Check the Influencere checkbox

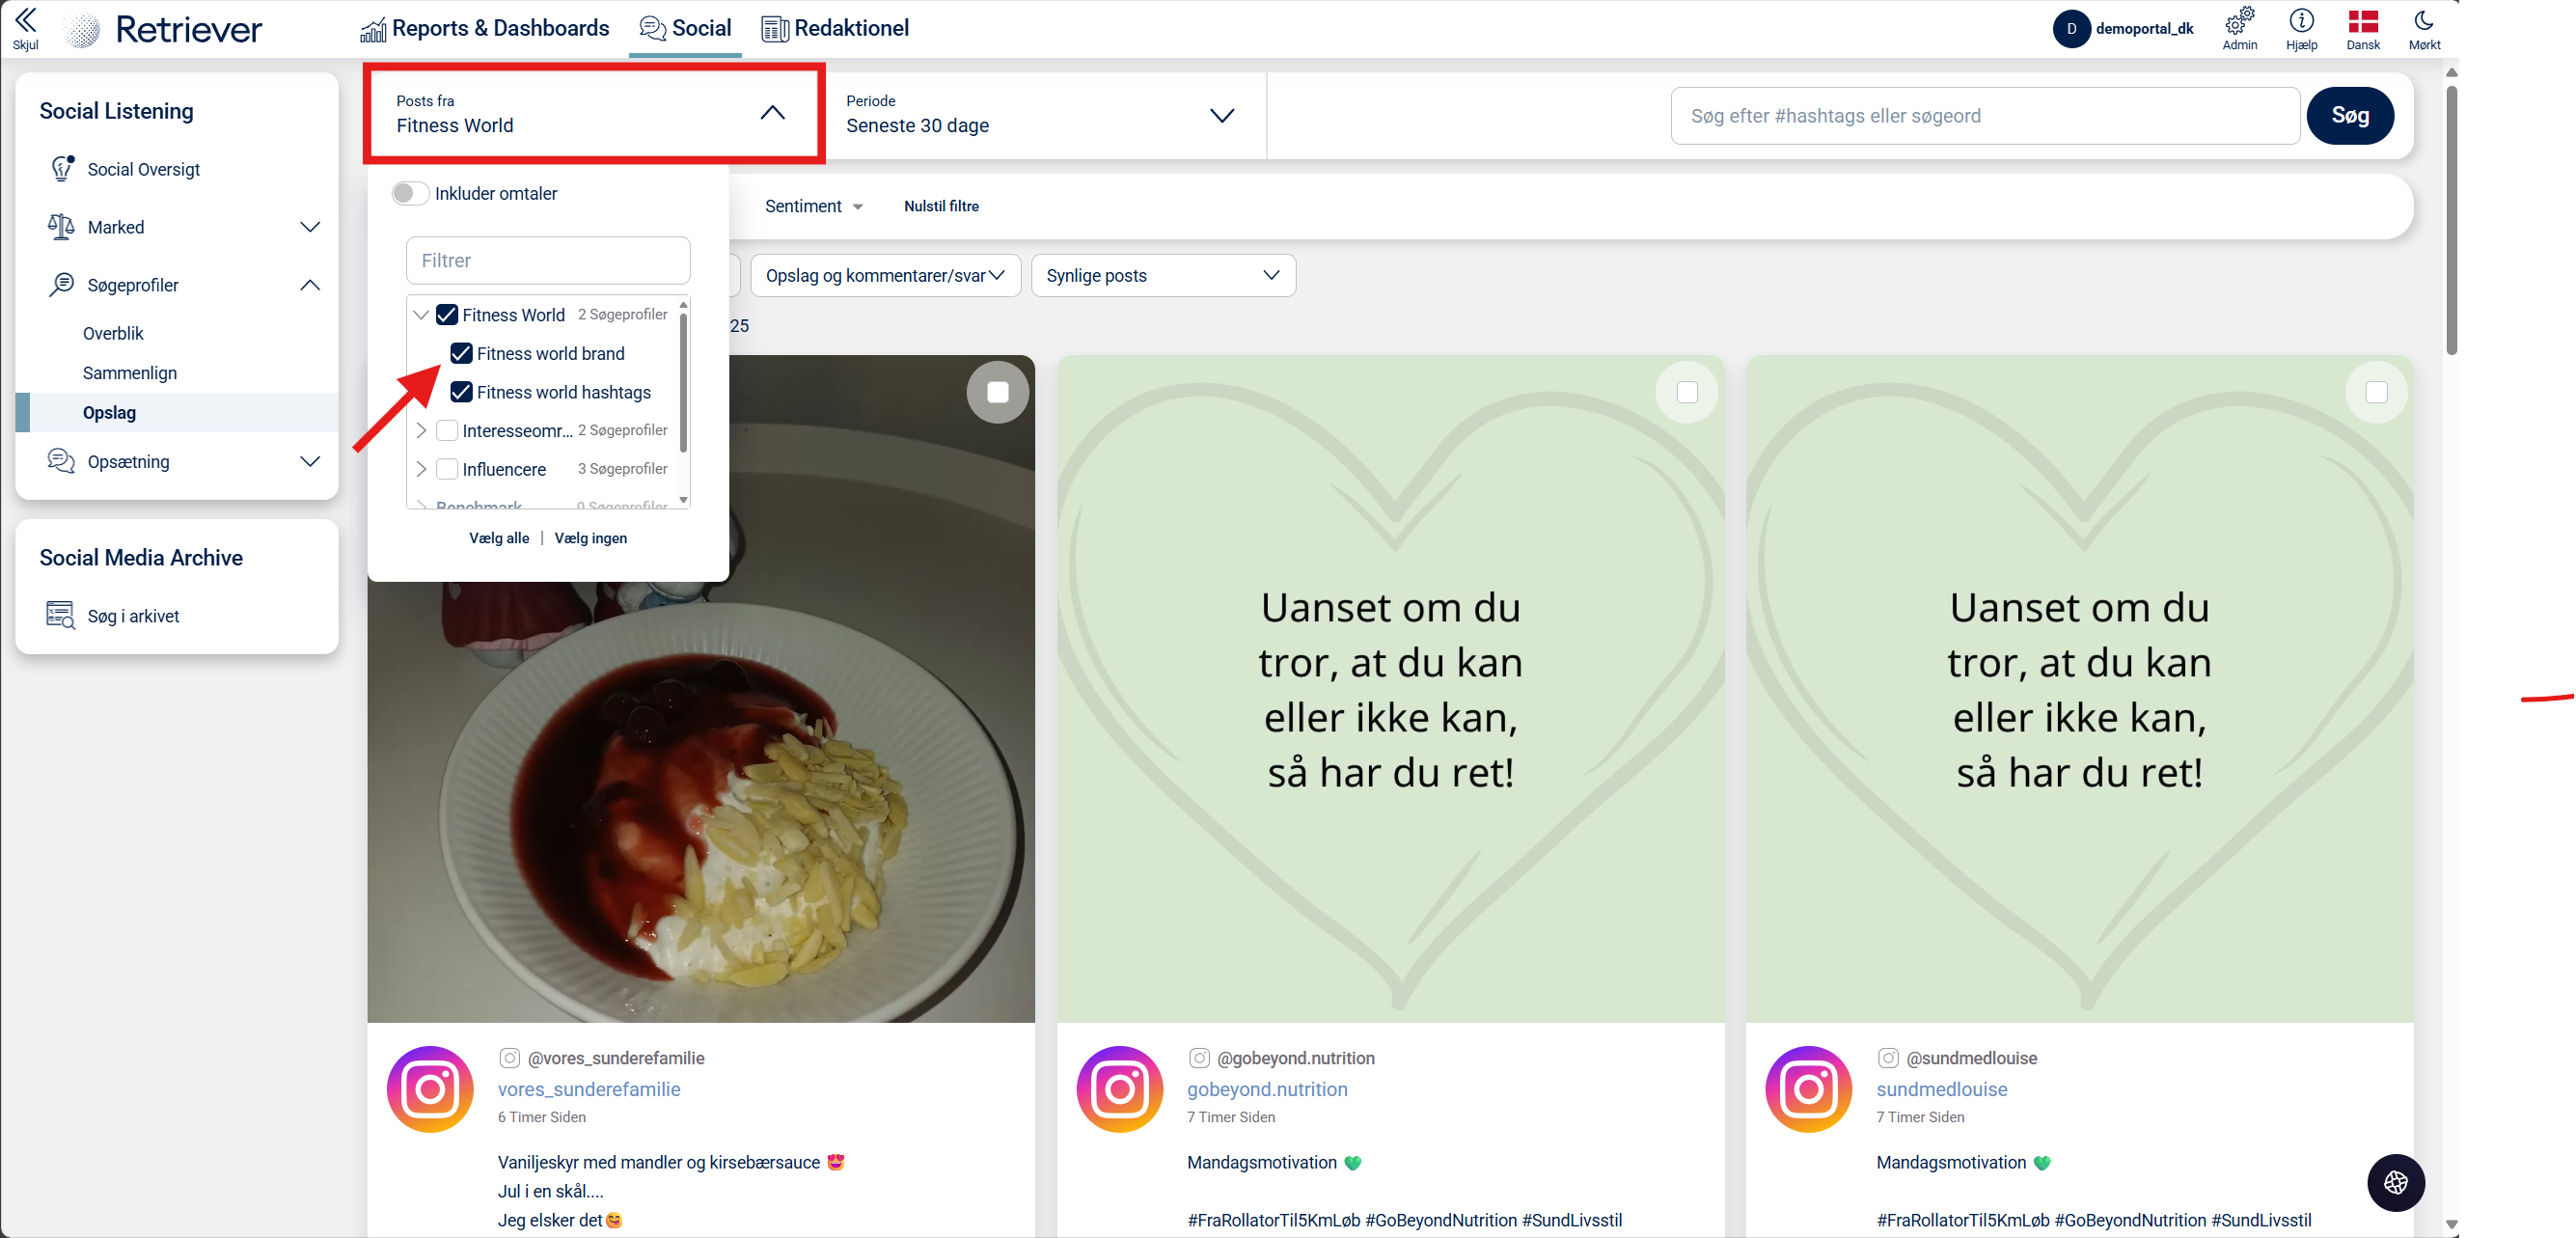click(447, 469)
